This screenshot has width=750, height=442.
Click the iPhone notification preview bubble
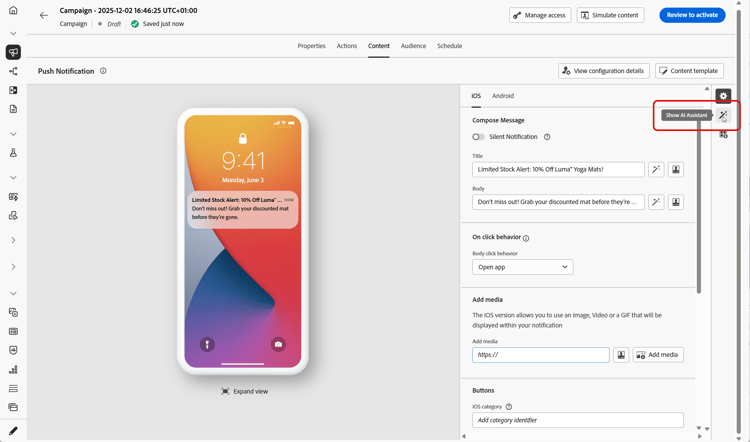(243, 210)
